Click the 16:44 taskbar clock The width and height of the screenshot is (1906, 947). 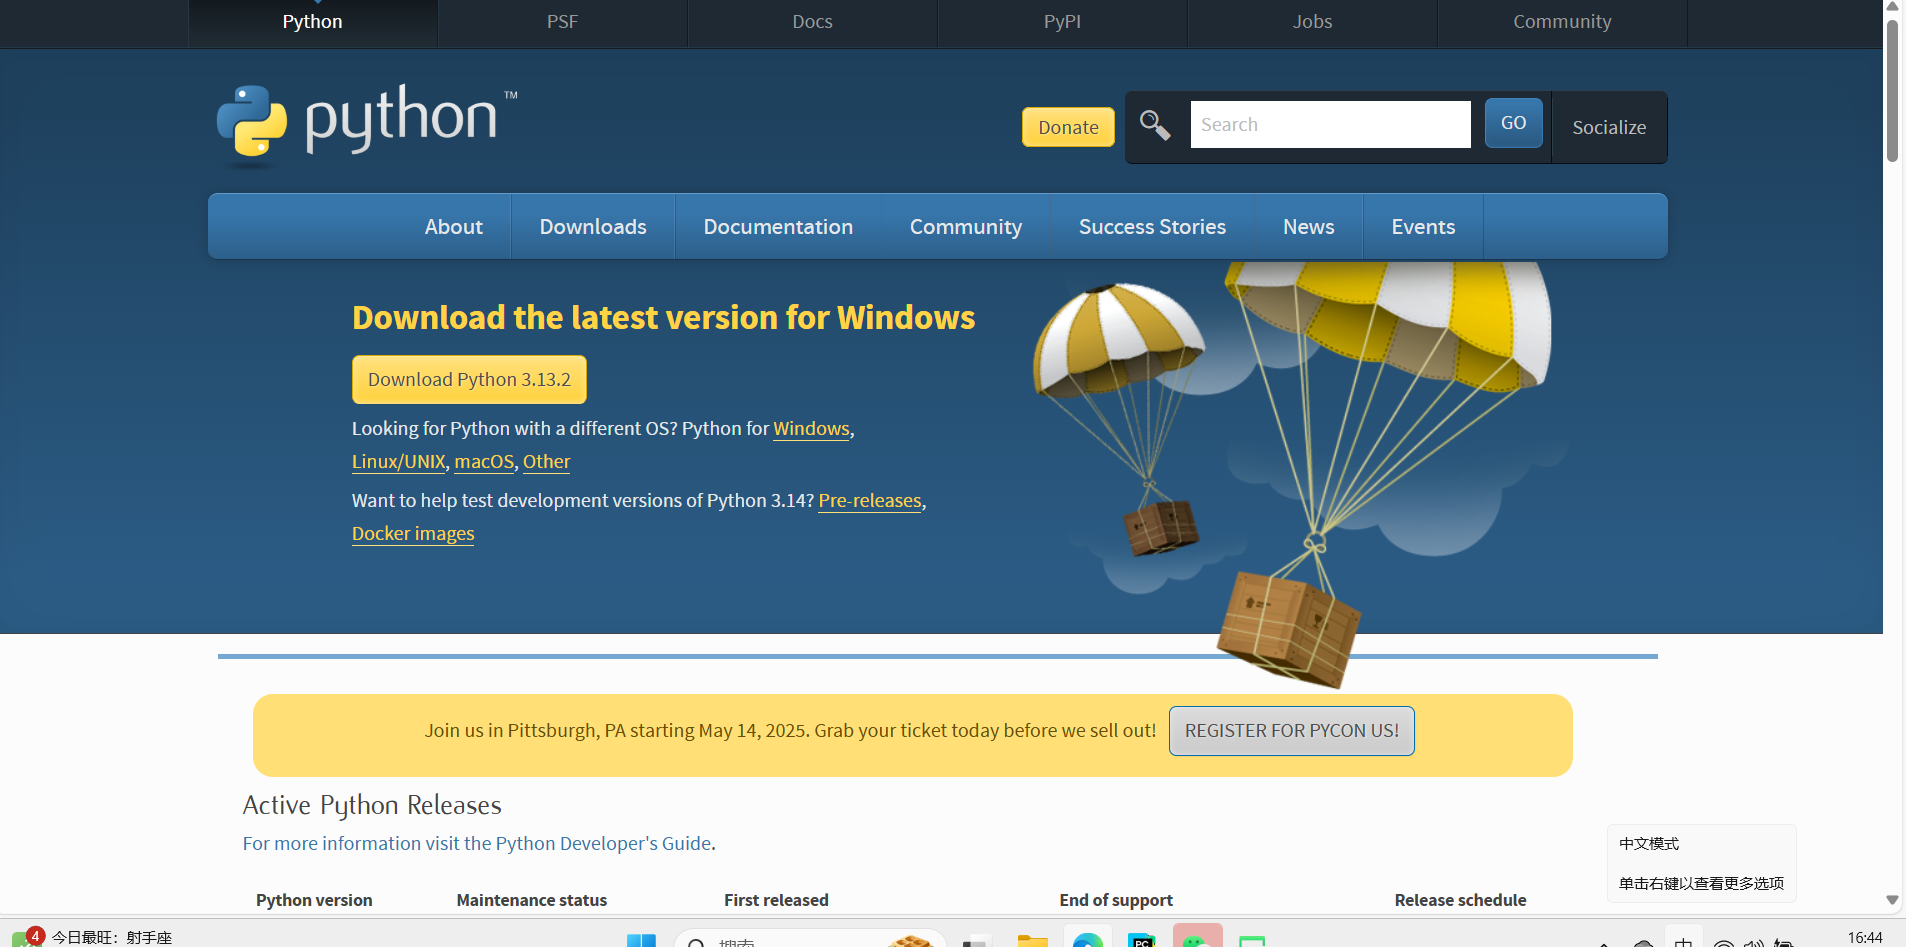click(x=1865, y=938)
